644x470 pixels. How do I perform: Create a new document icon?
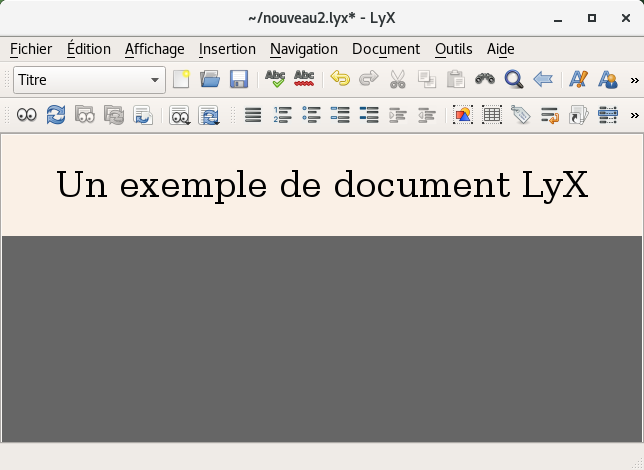click(181, 79)
